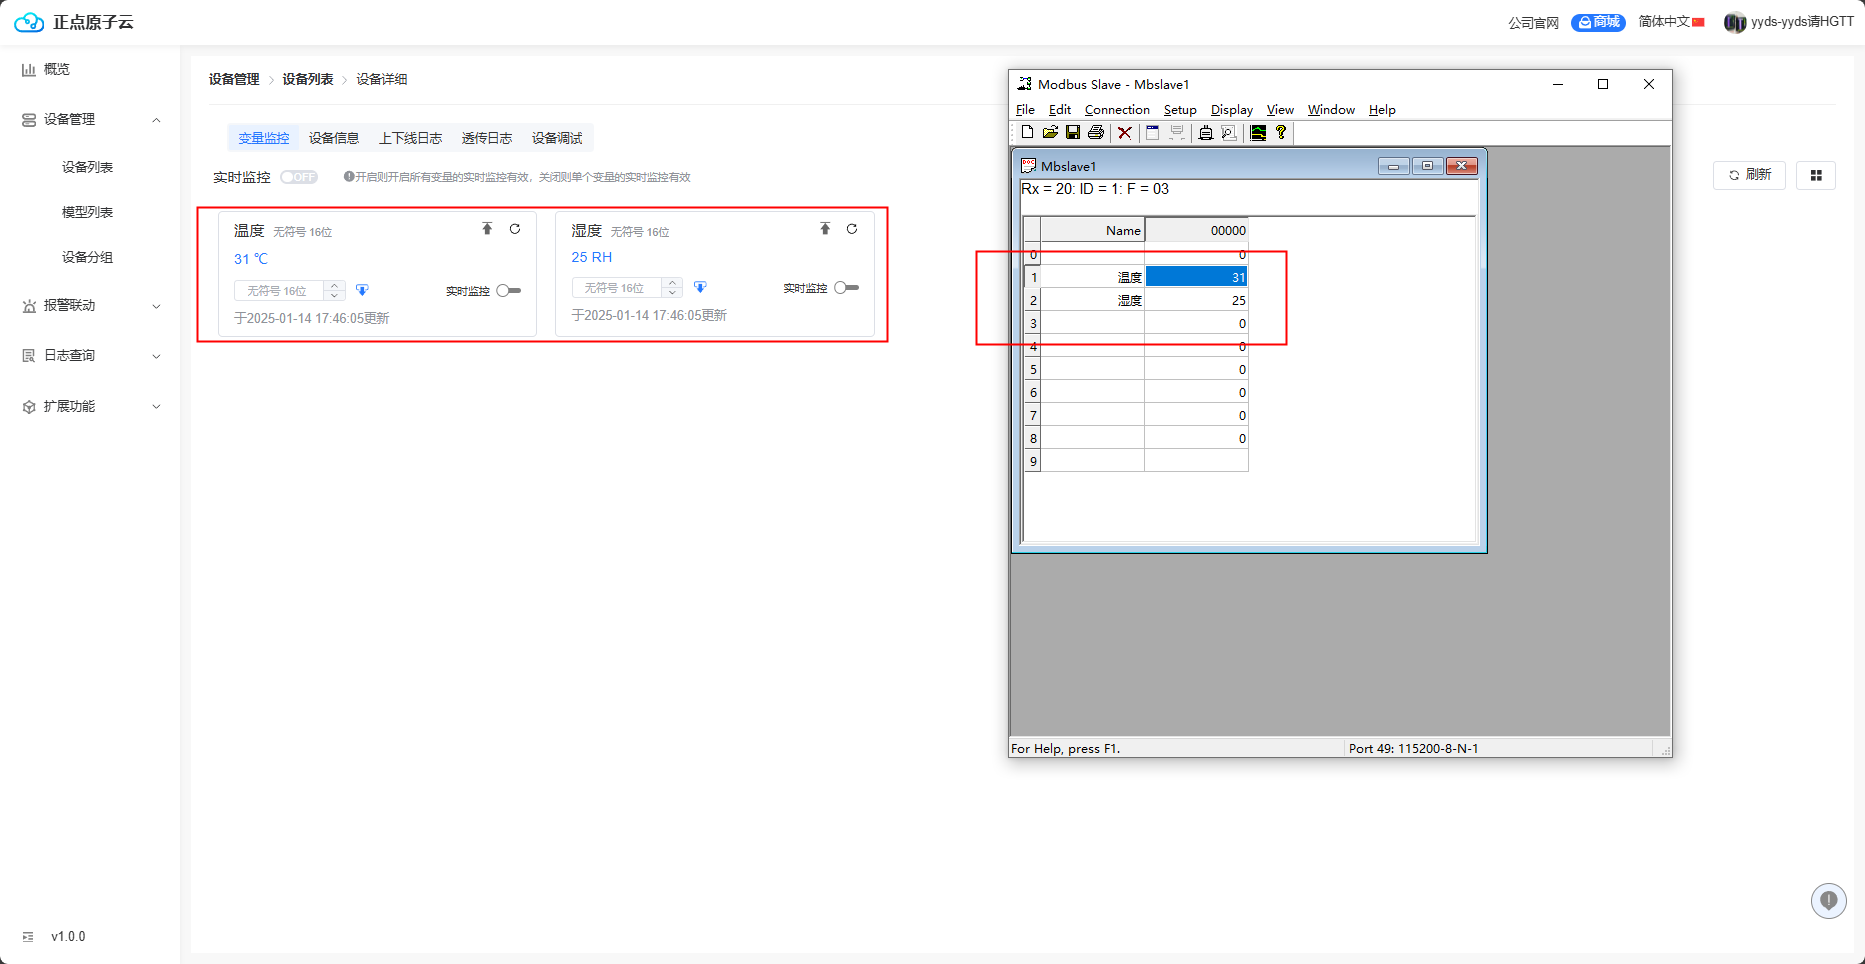
Task: Click the Open file folder icon
Action: (1050, 133)
